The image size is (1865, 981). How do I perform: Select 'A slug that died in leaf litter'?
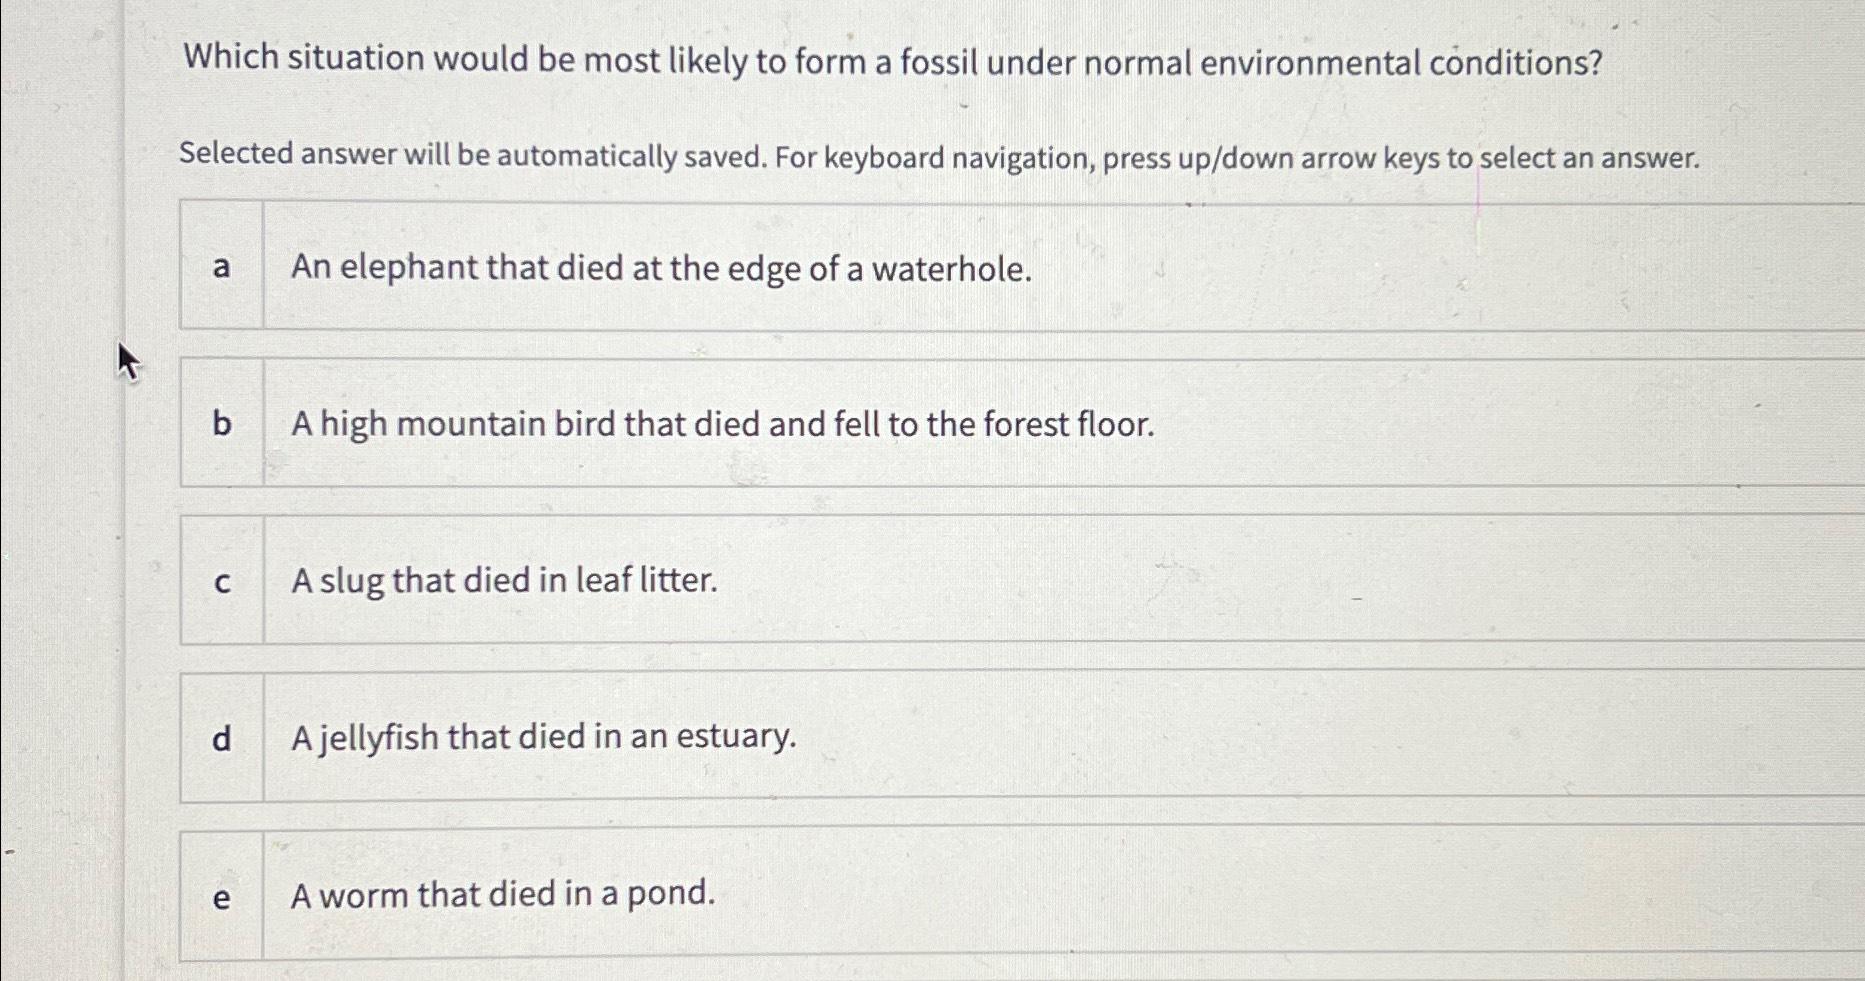click(x=504, y=580)
